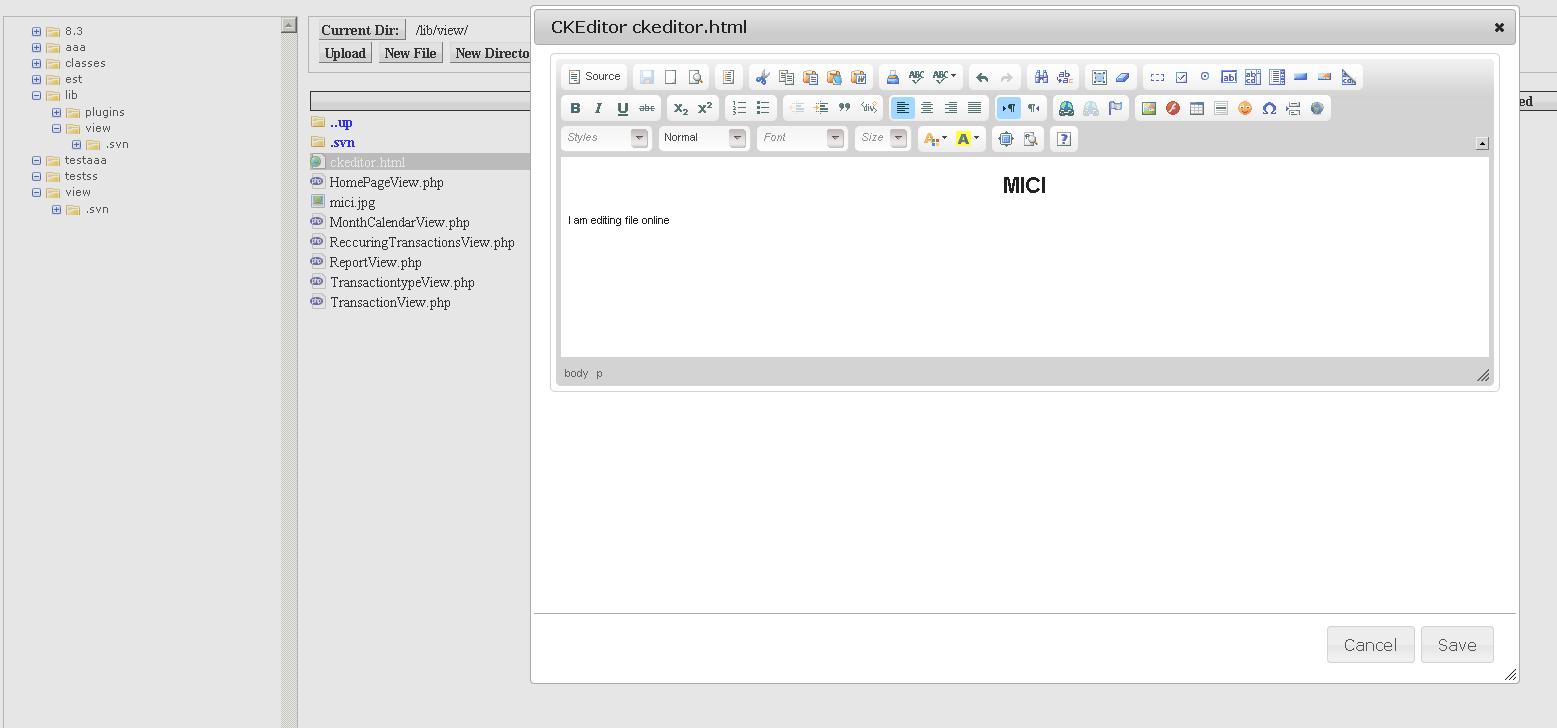Screen dimensions: 1557x728
Task: Click the Cut scissors icon
Action: tap(762, 77)
